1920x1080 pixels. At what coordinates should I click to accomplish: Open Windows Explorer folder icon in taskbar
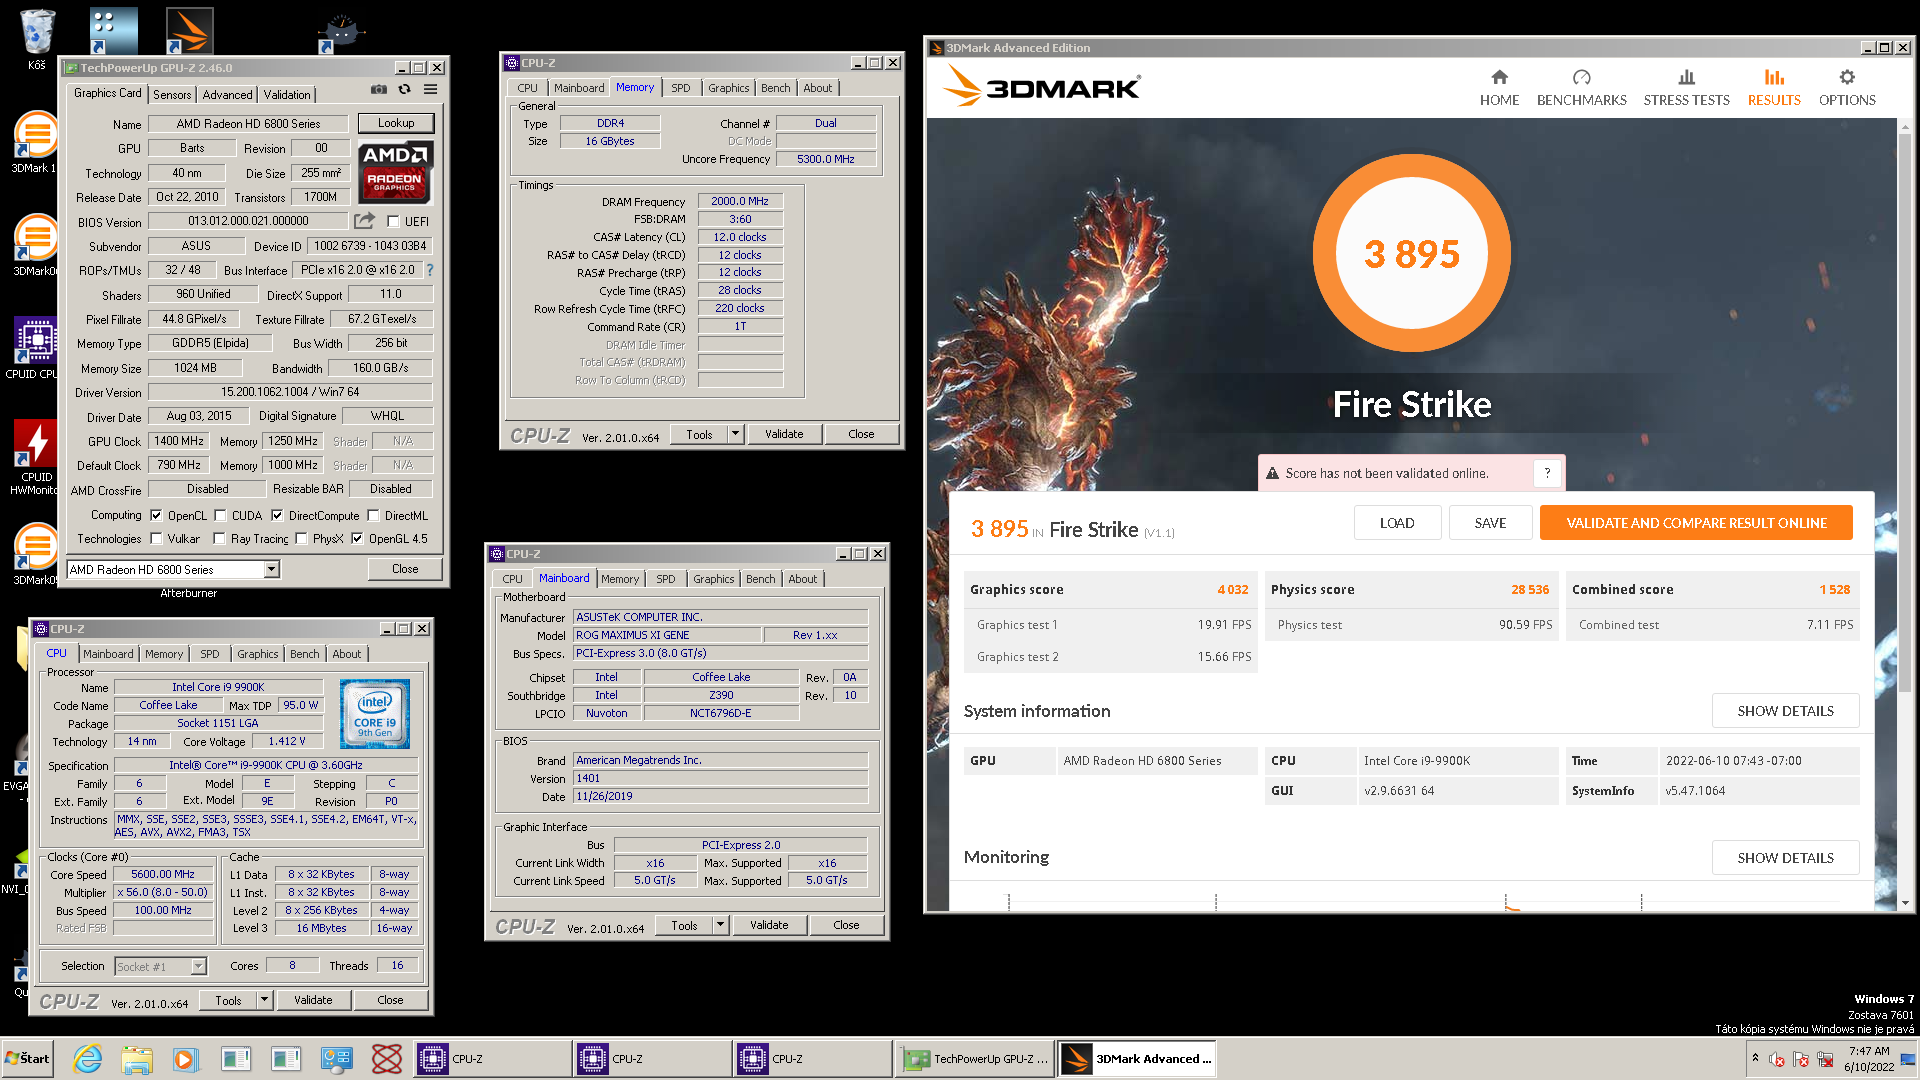click(x=137, y=1059)
